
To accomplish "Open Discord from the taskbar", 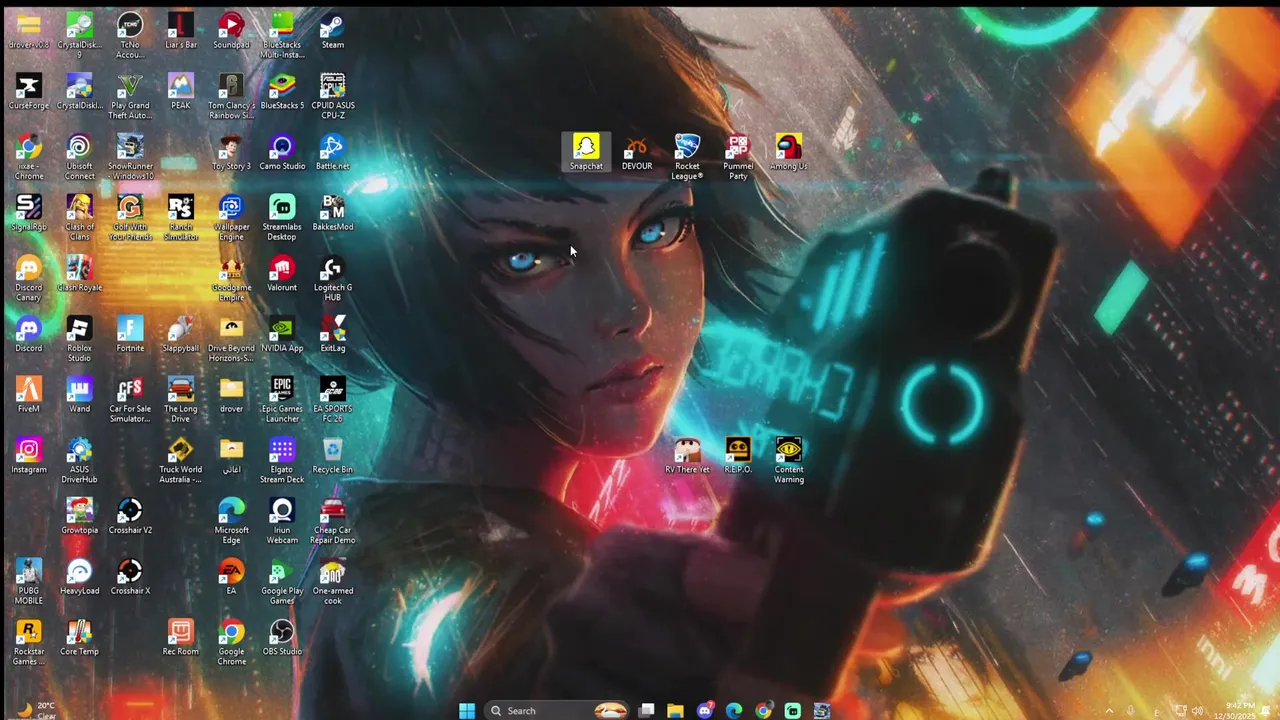I will coord(705,711).
